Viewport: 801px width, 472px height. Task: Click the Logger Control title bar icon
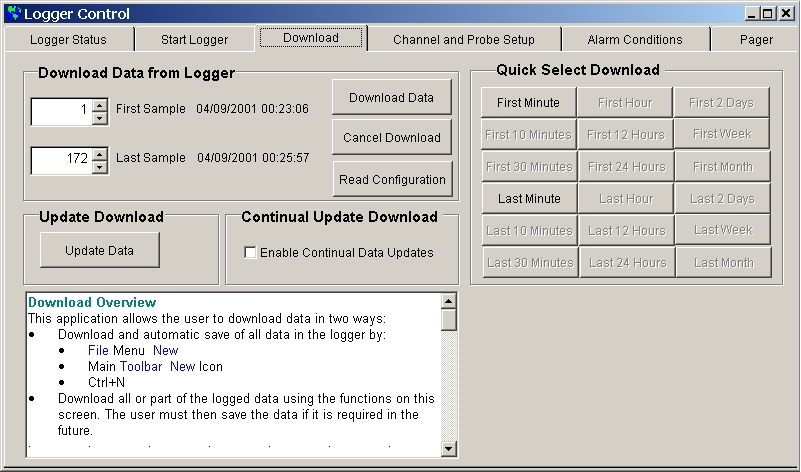(14, 13)
